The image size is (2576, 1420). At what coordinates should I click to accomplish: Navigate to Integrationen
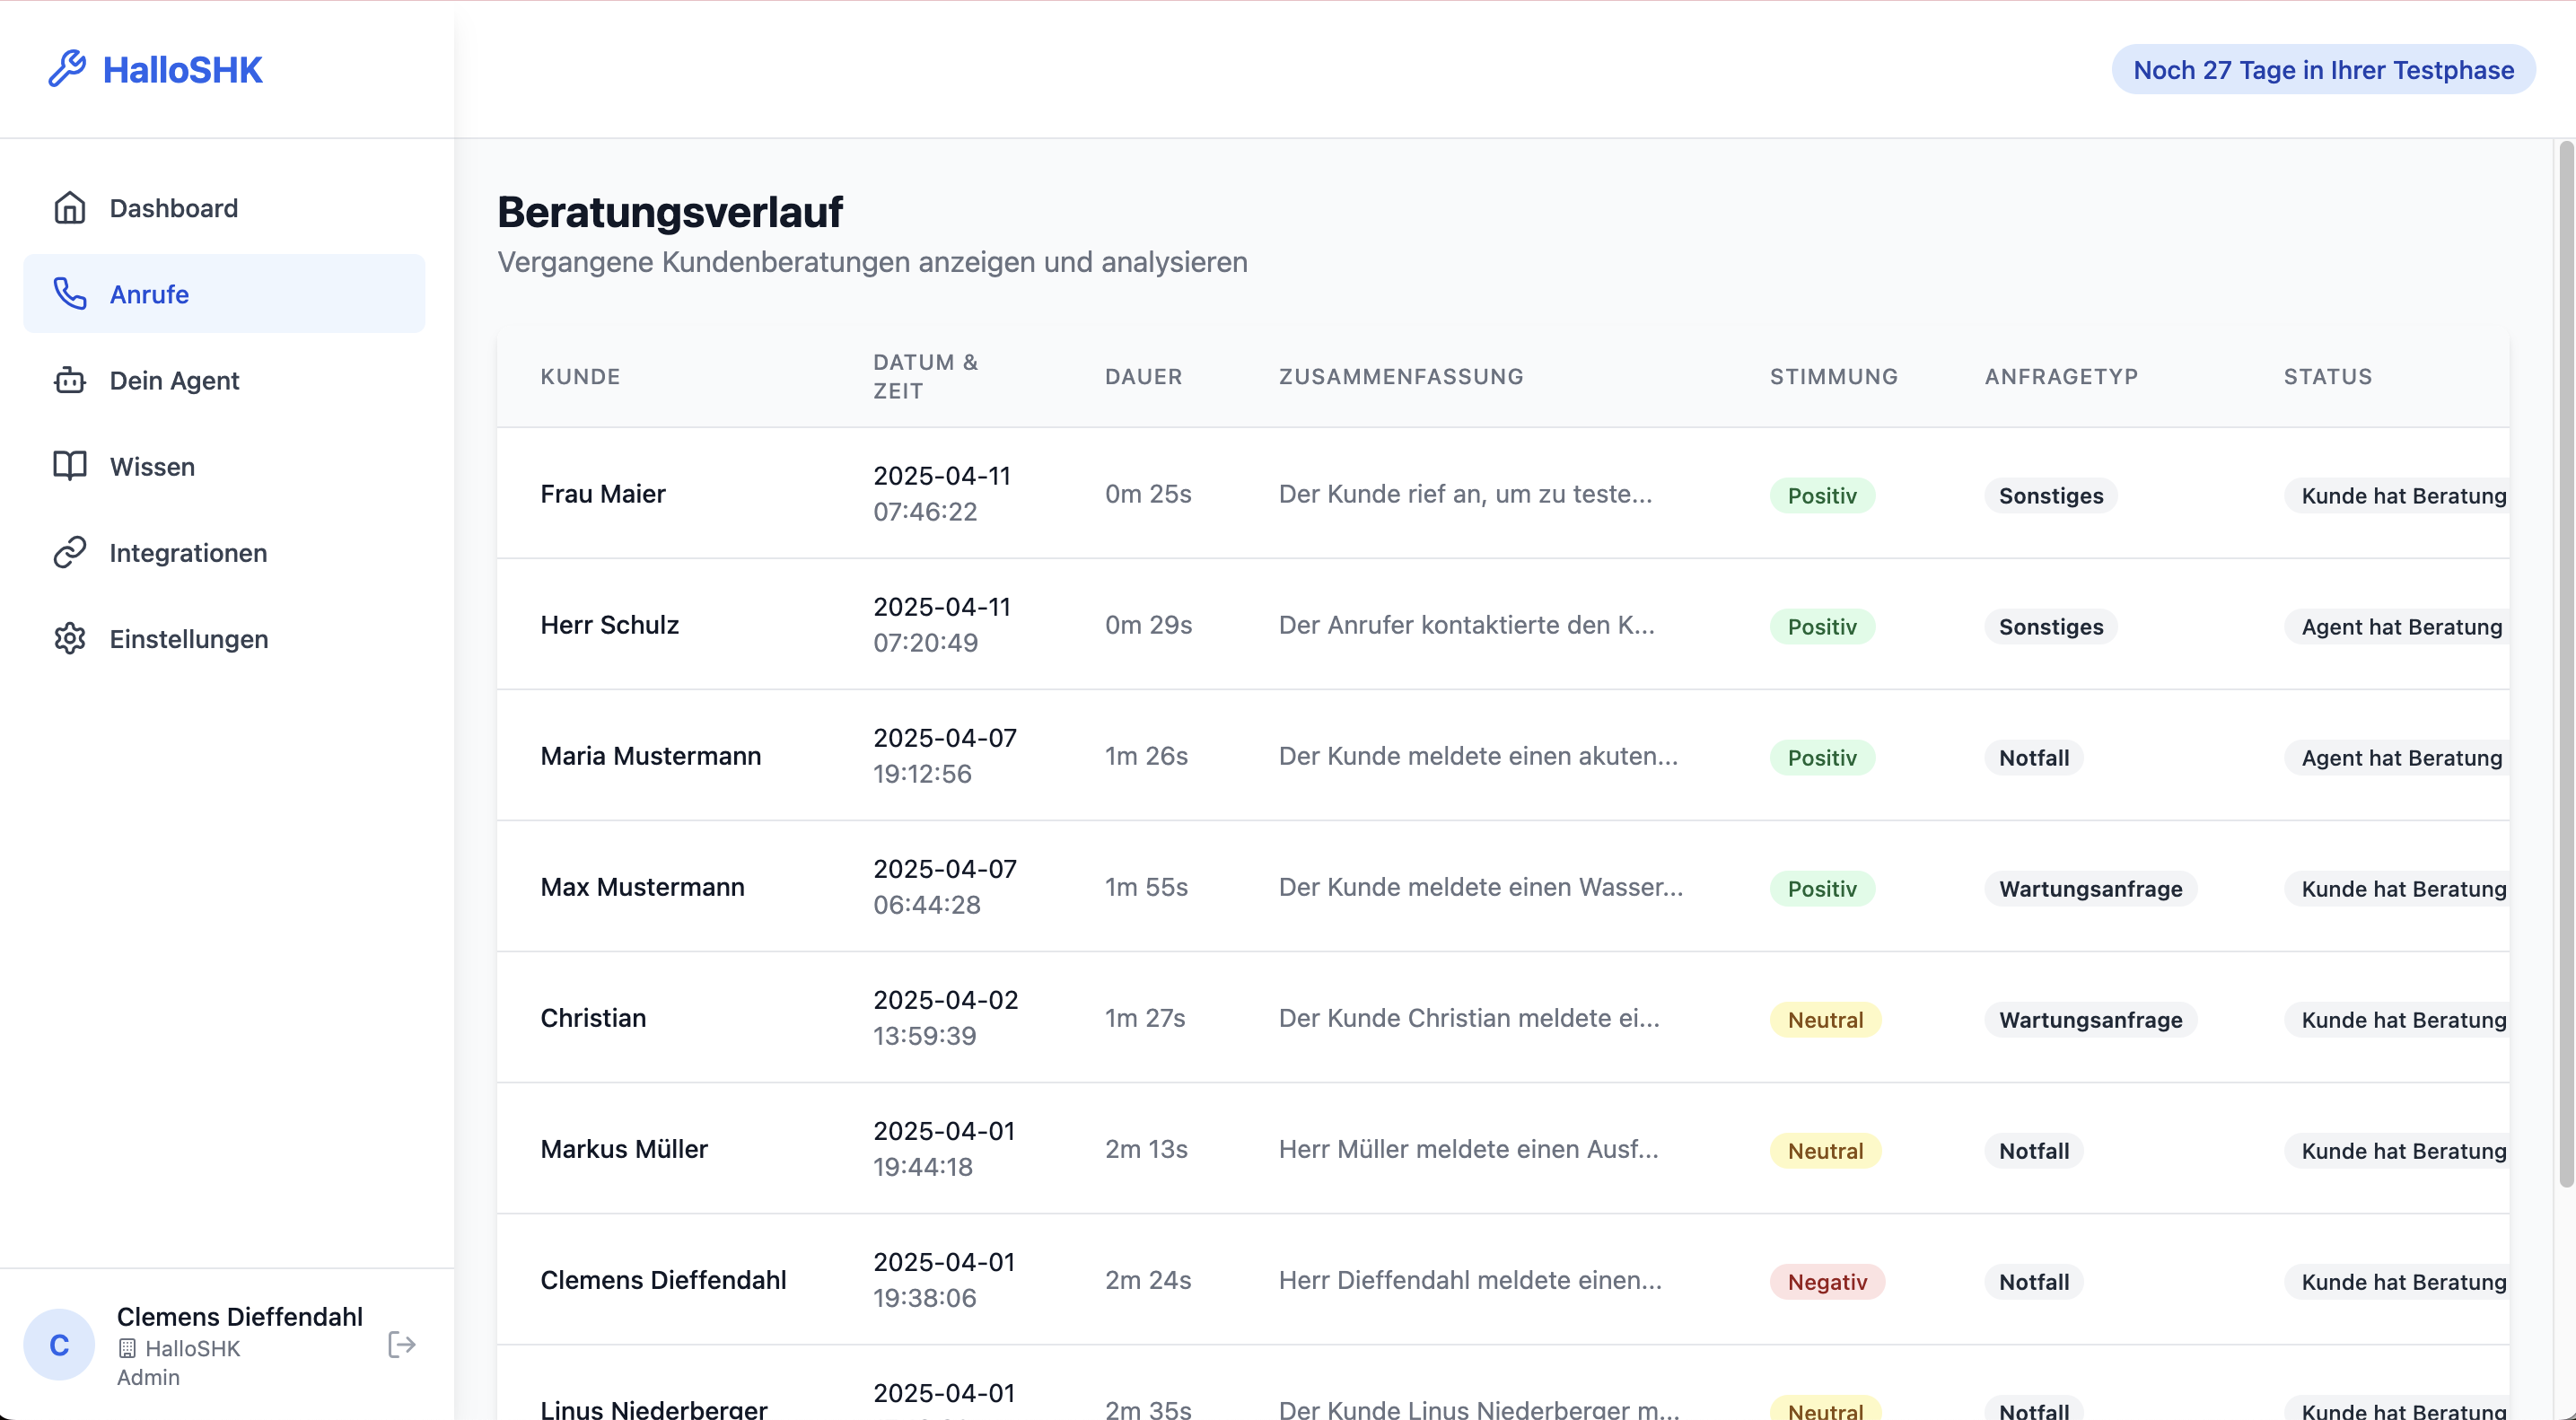[224, 552]
